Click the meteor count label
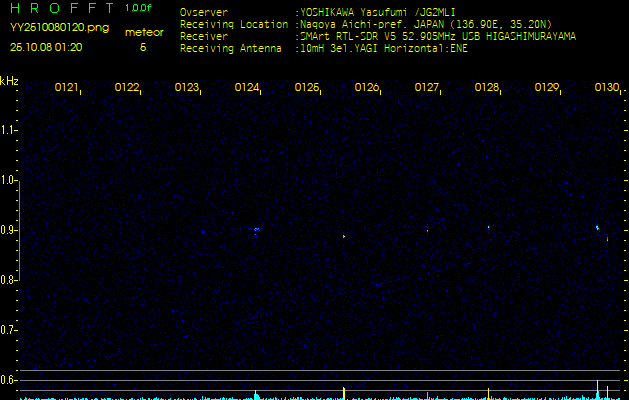Viewport: 629px width, 400px height. point(144,32)
